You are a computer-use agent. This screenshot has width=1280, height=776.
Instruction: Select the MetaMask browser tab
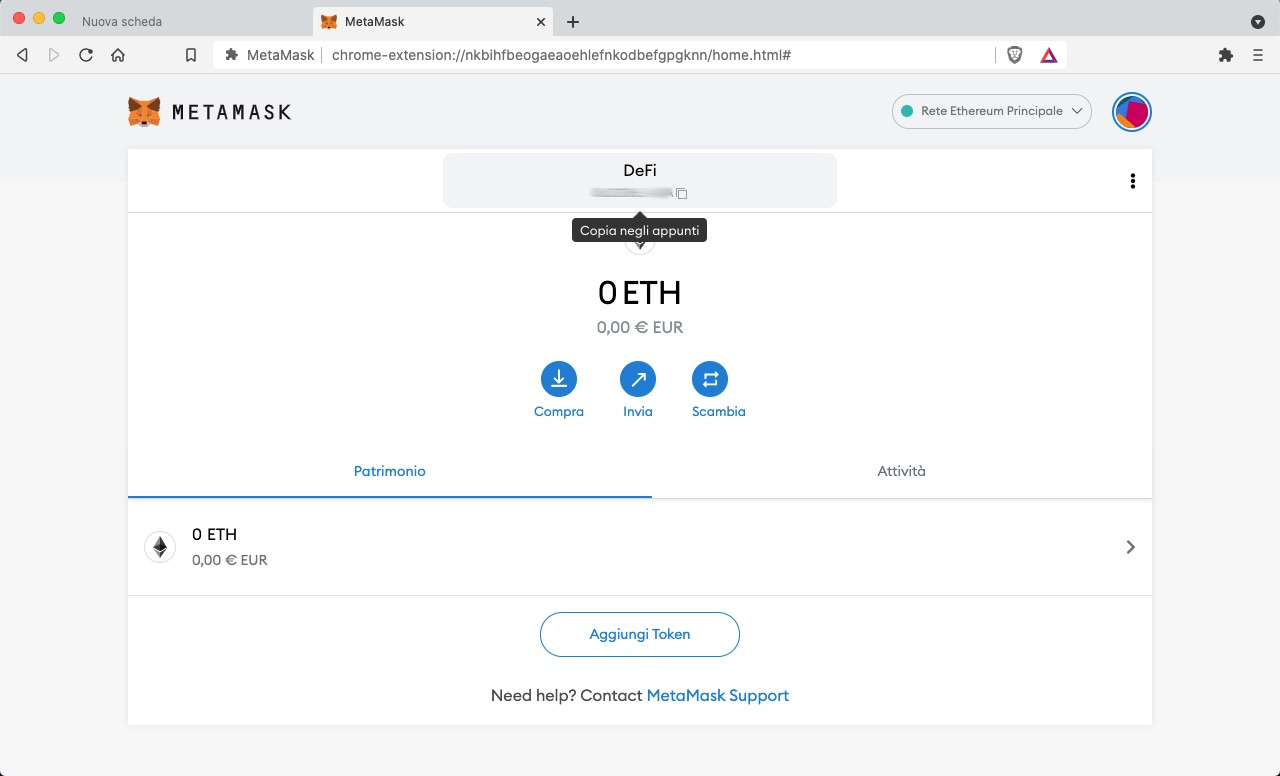pos(433,21)
